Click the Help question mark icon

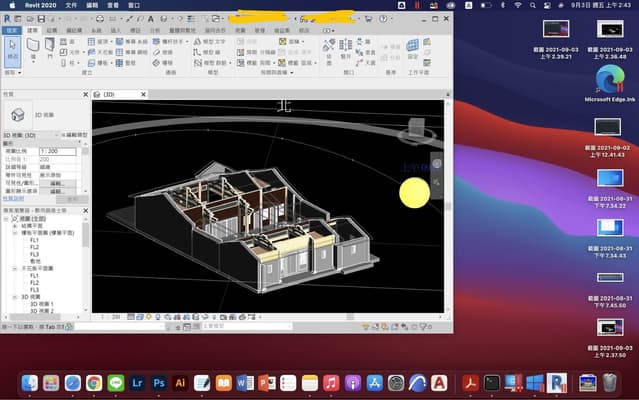[383, 19]
